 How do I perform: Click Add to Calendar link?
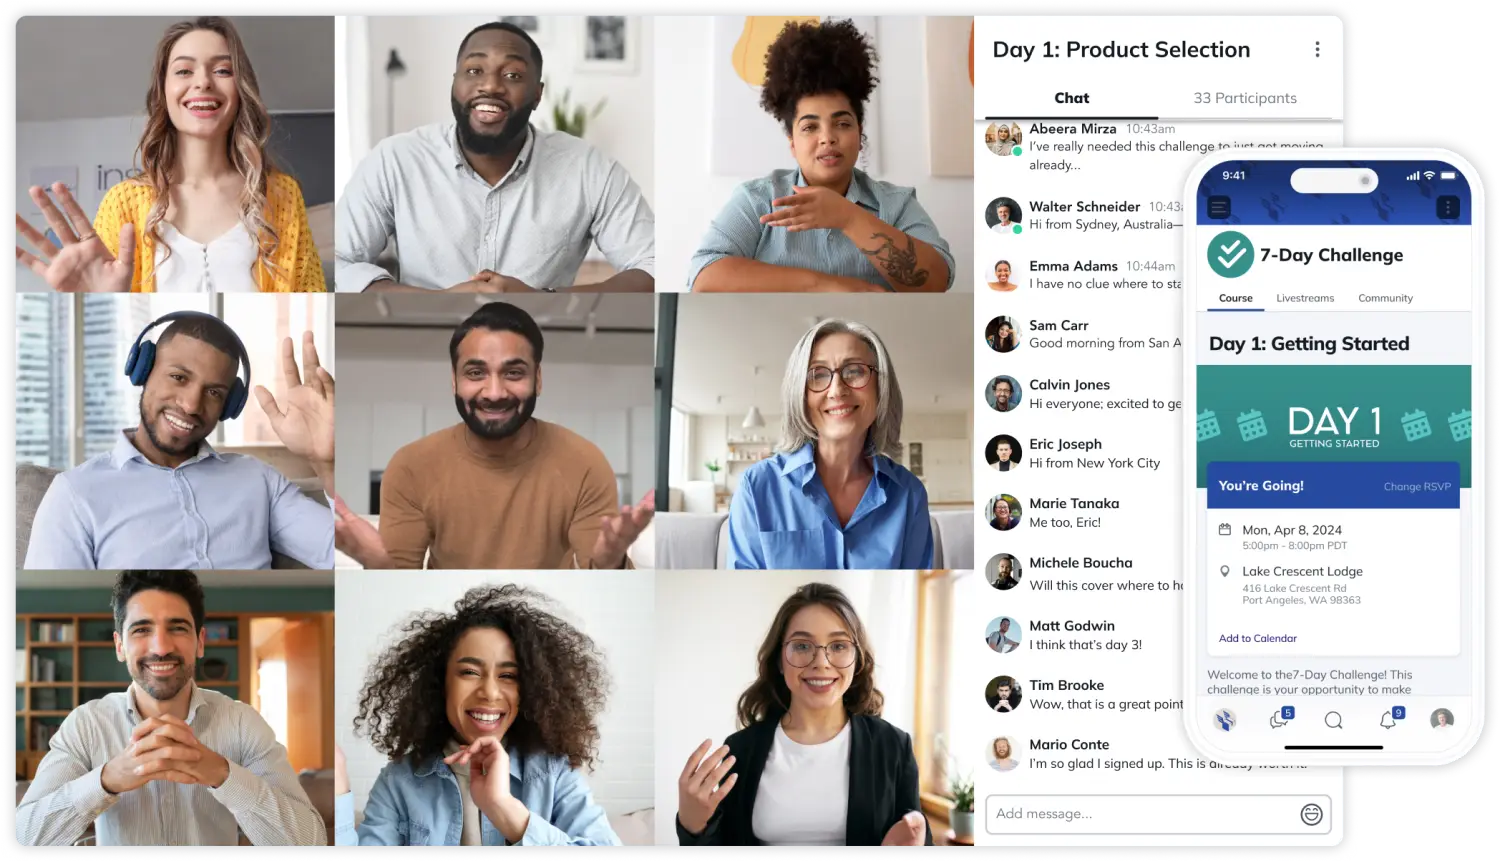pos(1257,638)
